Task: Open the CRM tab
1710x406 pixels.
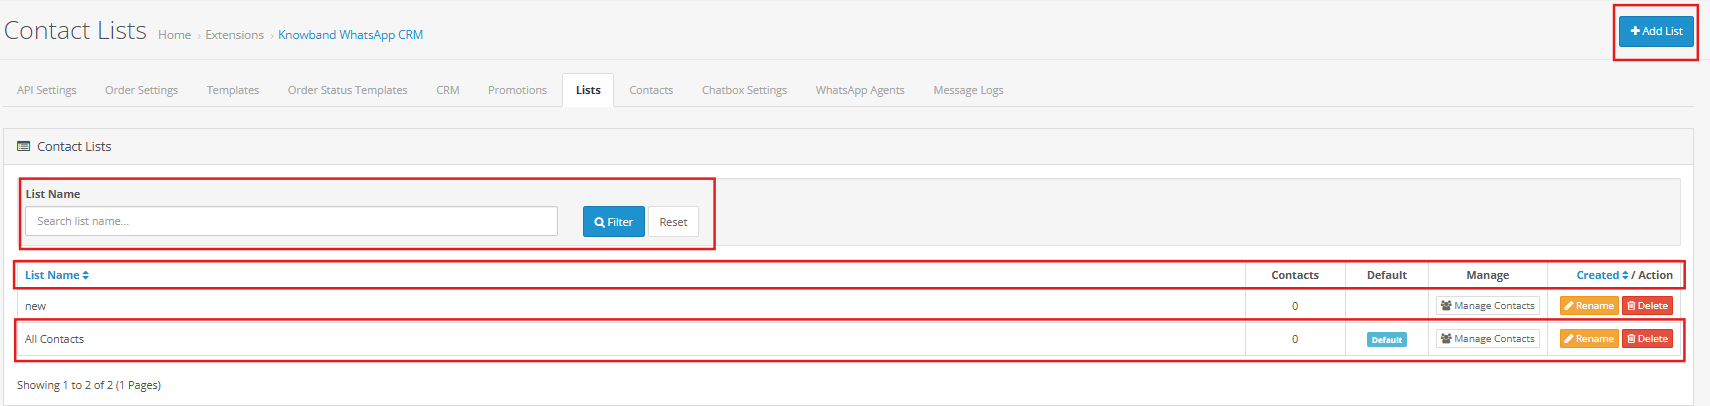Action: click(448, 90)
